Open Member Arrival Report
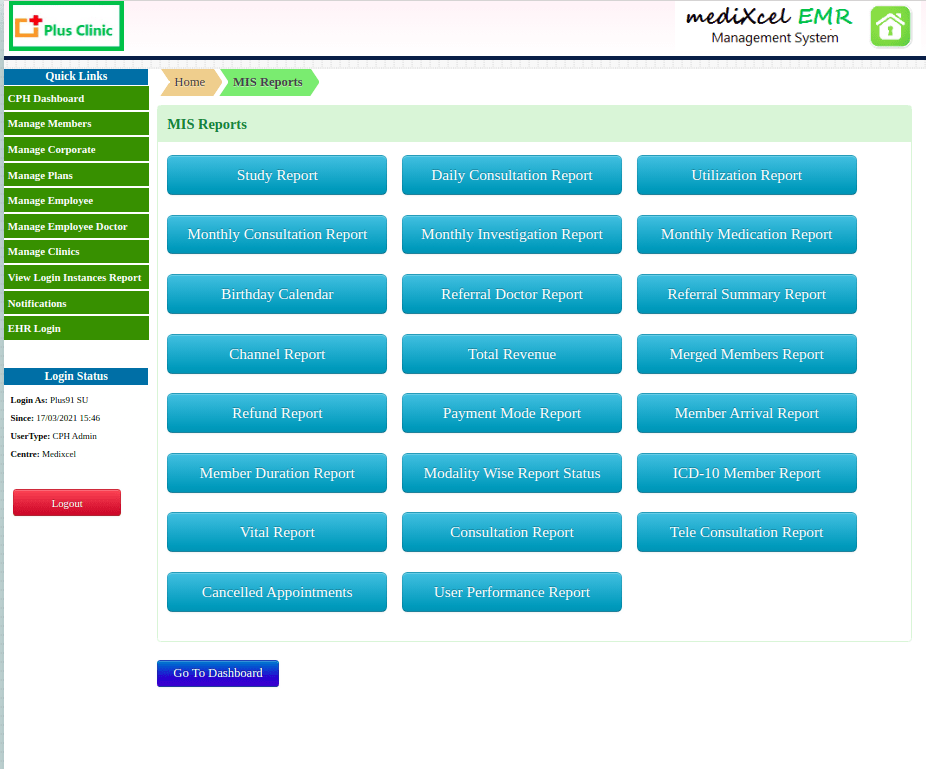This screenshot has height=769, width=926. pos(746,413)
